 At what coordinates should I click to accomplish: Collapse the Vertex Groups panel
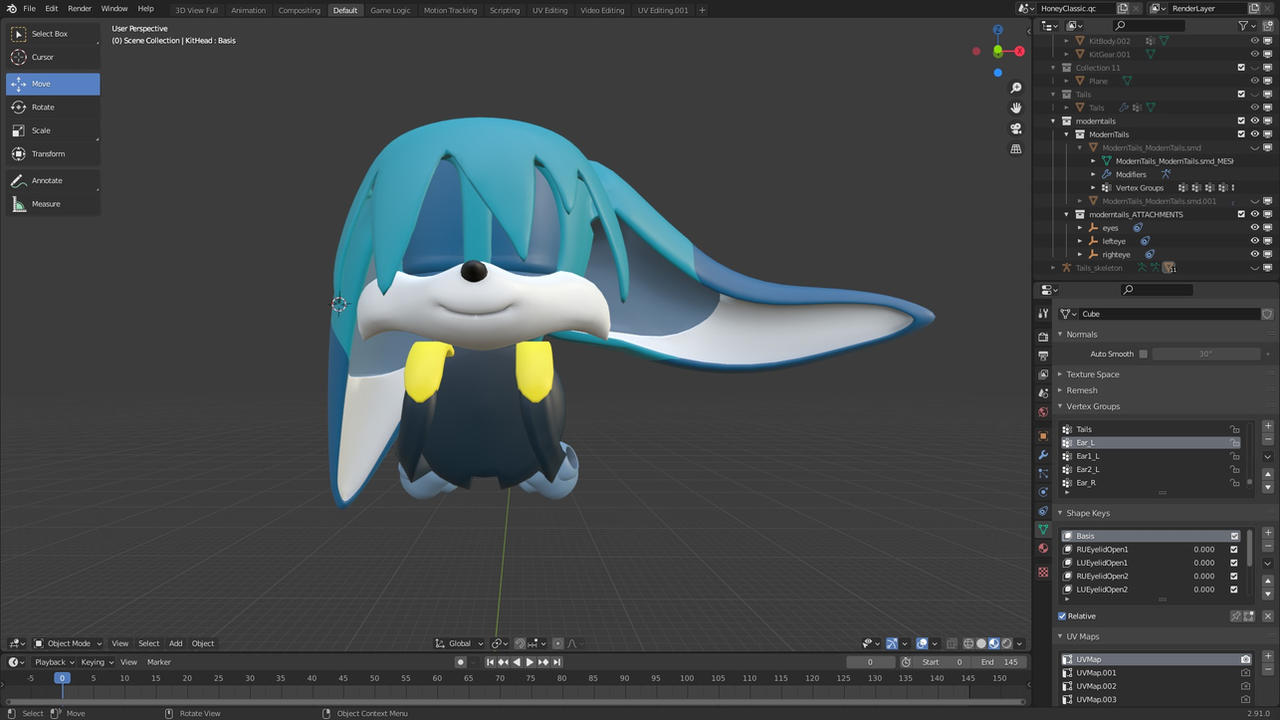pyautogui.click(x=1090, y=406)
